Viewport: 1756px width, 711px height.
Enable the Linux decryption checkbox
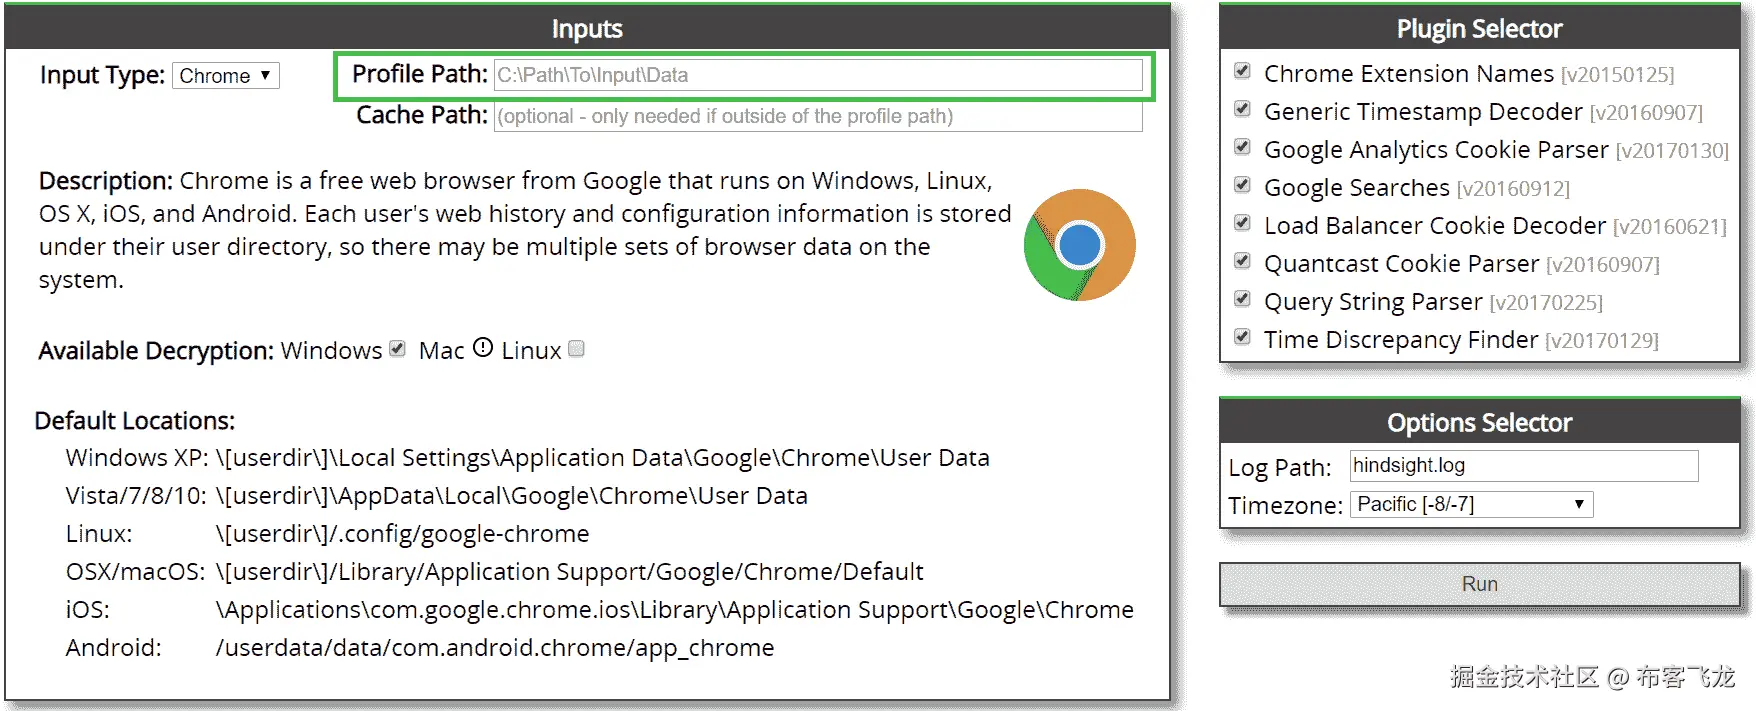pyautogui.click(x=576, y=349)
